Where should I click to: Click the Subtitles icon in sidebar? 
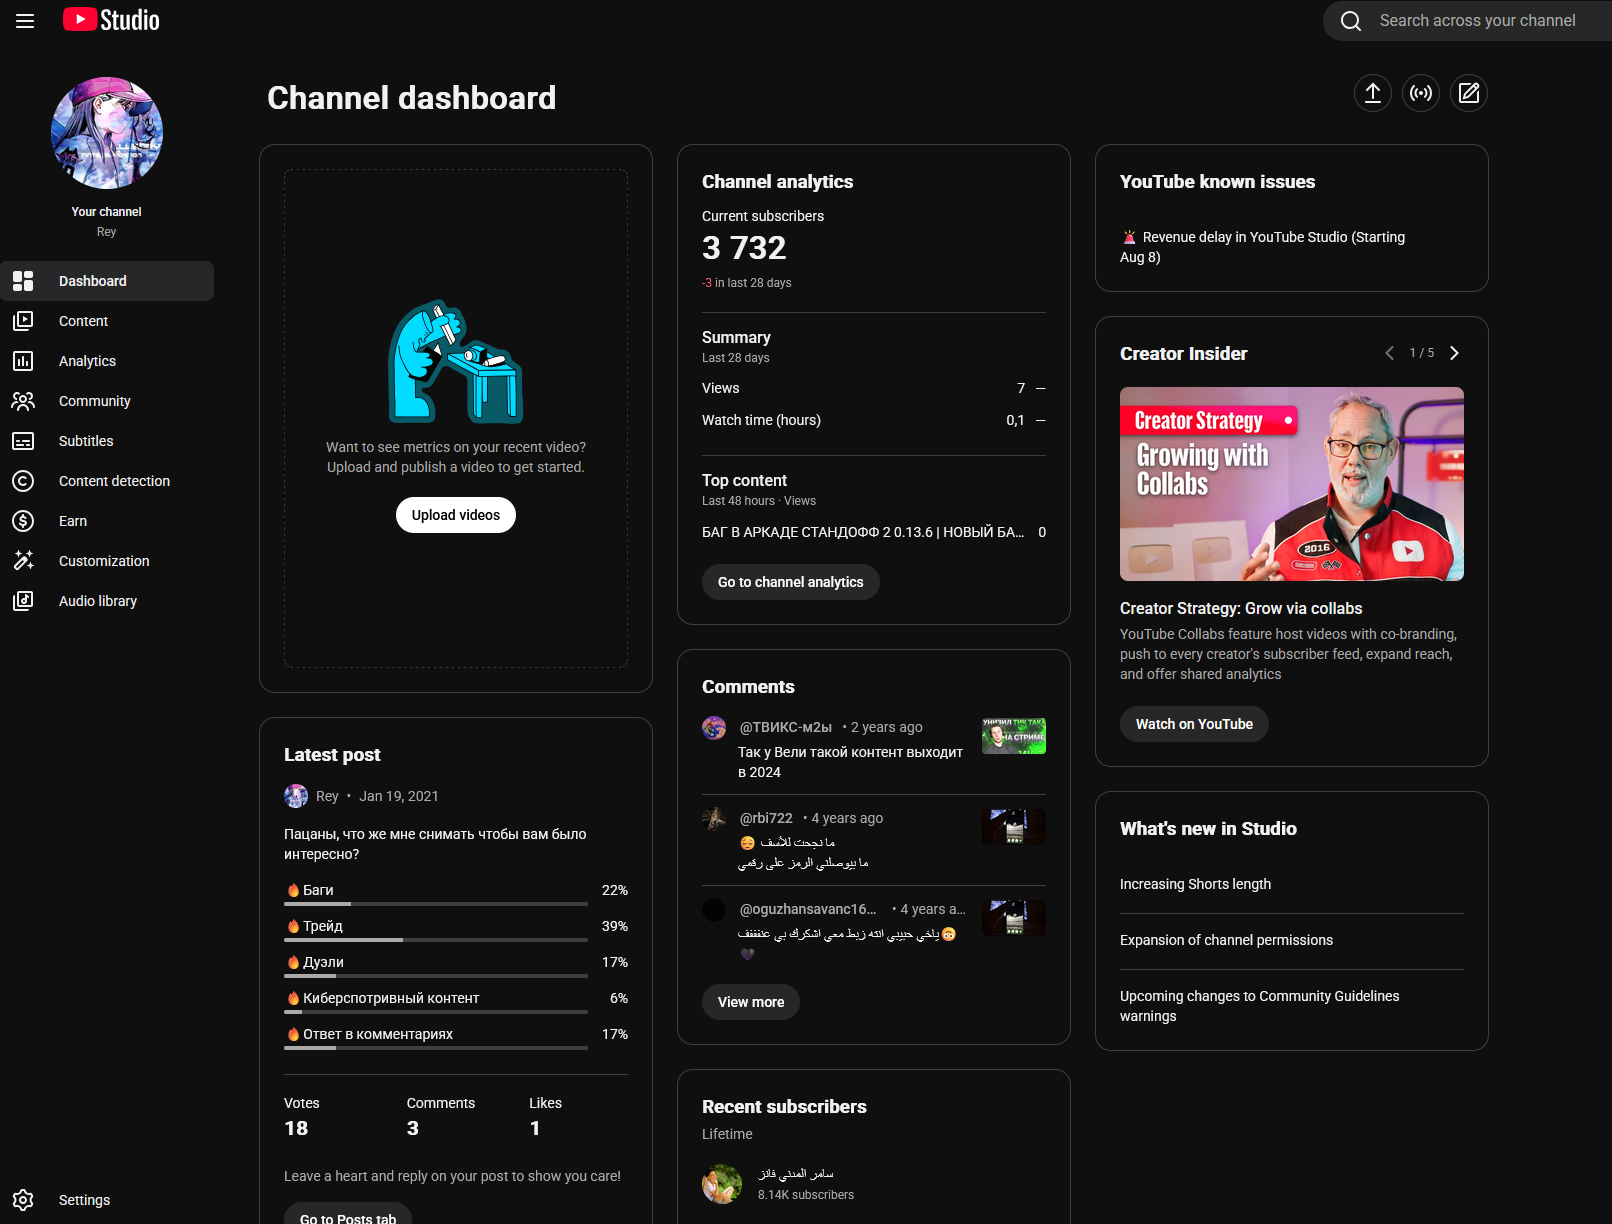click(x=23, y=441)
